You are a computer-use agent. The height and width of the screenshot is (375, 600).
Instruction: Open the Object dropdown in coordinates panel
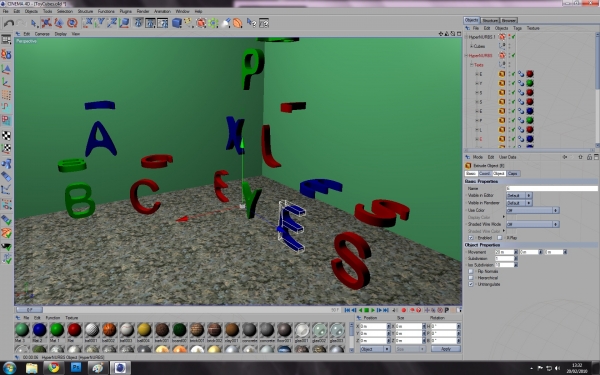375,349
